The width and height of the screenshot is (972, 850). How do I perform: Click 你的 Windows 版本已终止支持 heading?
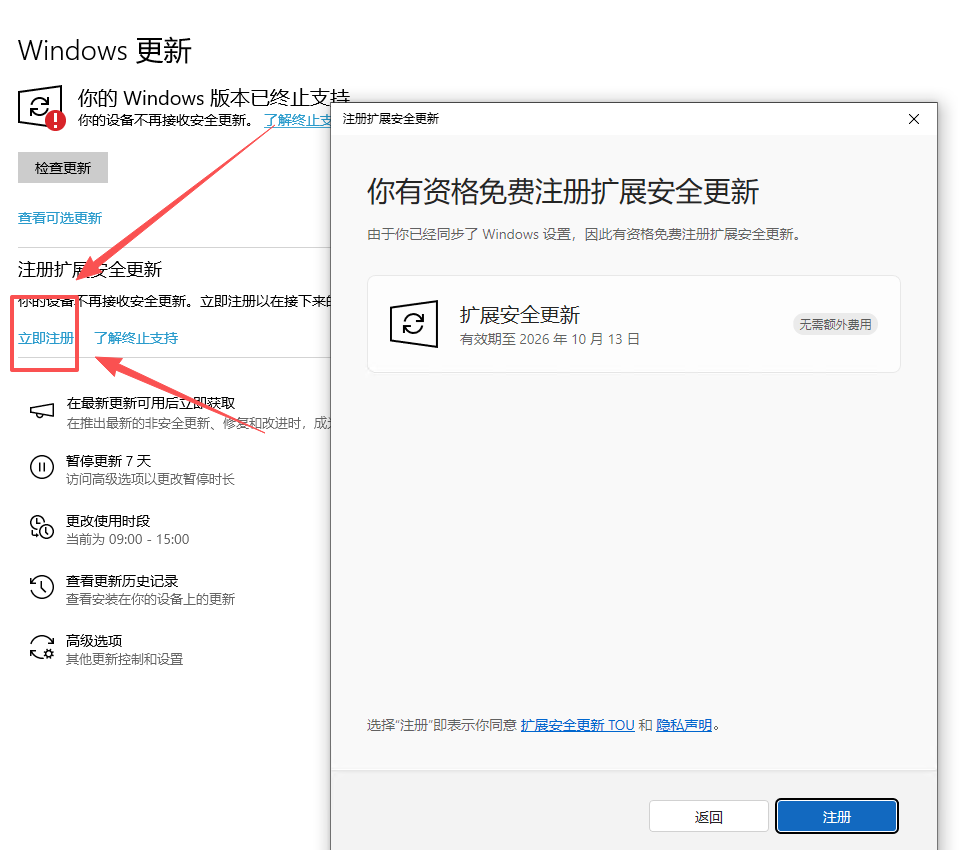pyautogui.click(x=214, y=98)
